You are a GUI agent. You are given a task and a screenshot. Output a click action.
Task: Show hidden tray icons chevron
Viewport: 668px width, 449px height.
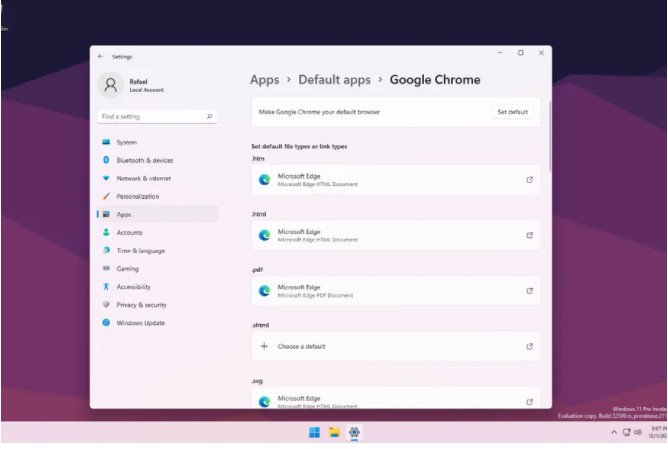point(614,432)
